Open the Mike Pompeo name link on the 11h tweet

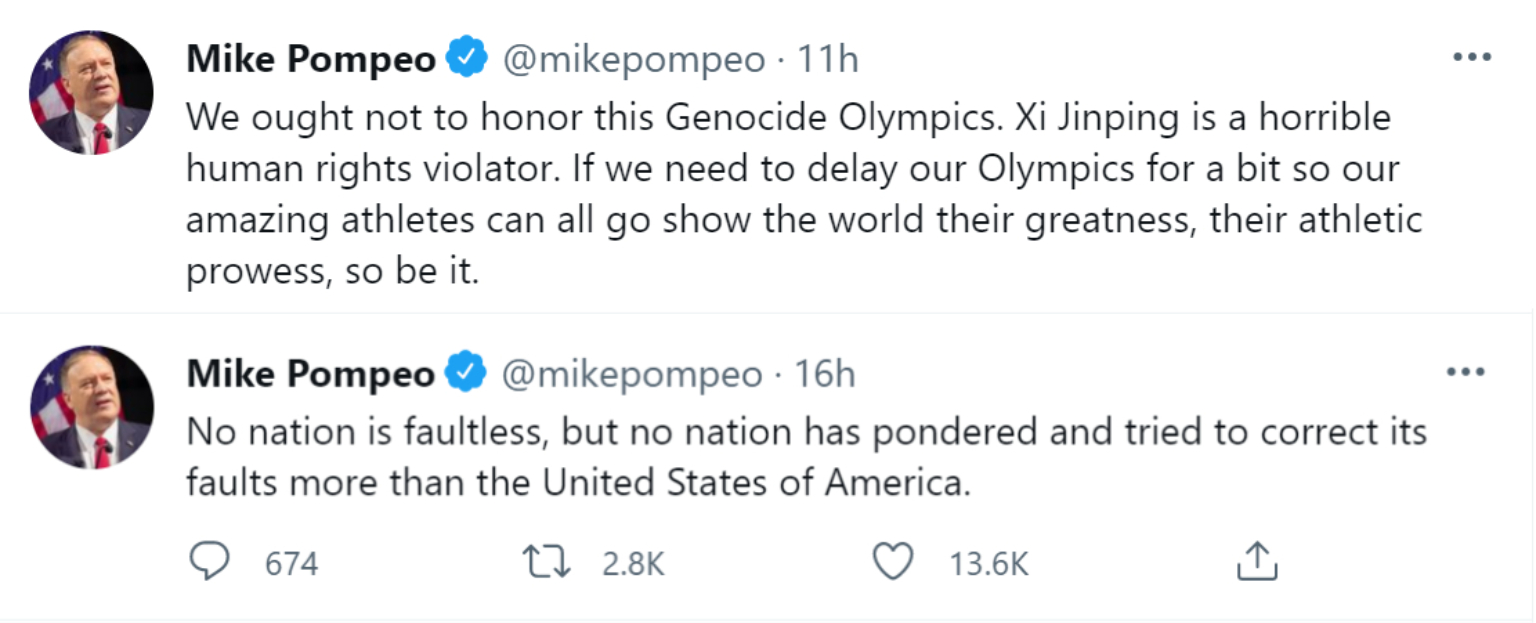tap(311, 60)
